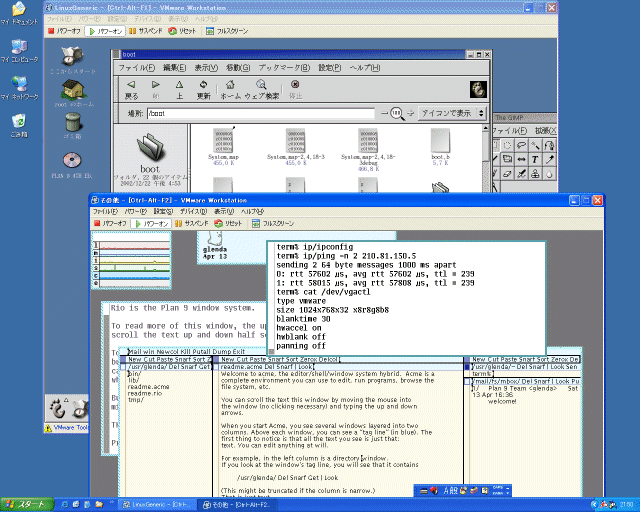This screenshot has width=640, height=512.
Task: Click the Plan 9 stats graph window
Action: [131, 260]
